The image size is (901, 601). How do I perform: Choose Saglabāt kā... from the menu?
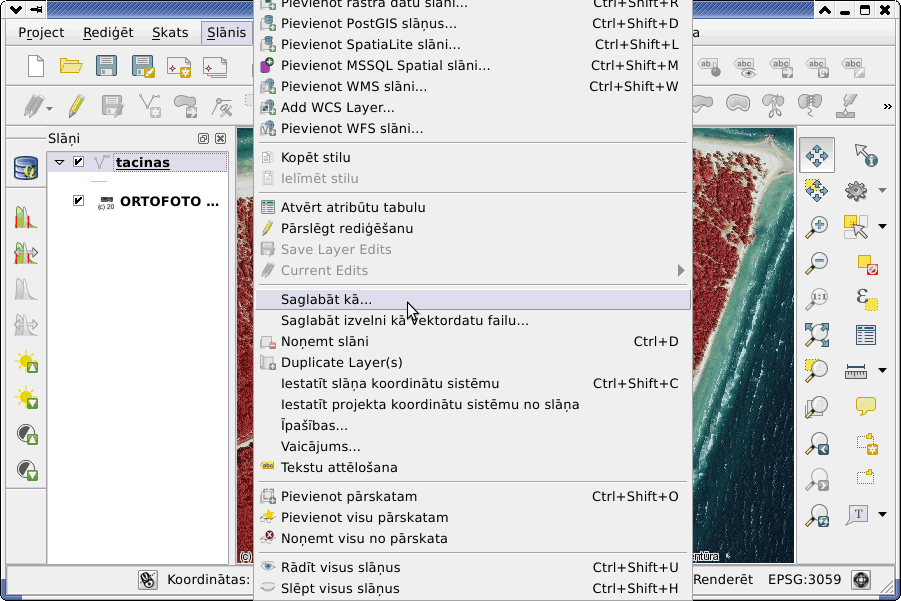[x=473, y=299]
